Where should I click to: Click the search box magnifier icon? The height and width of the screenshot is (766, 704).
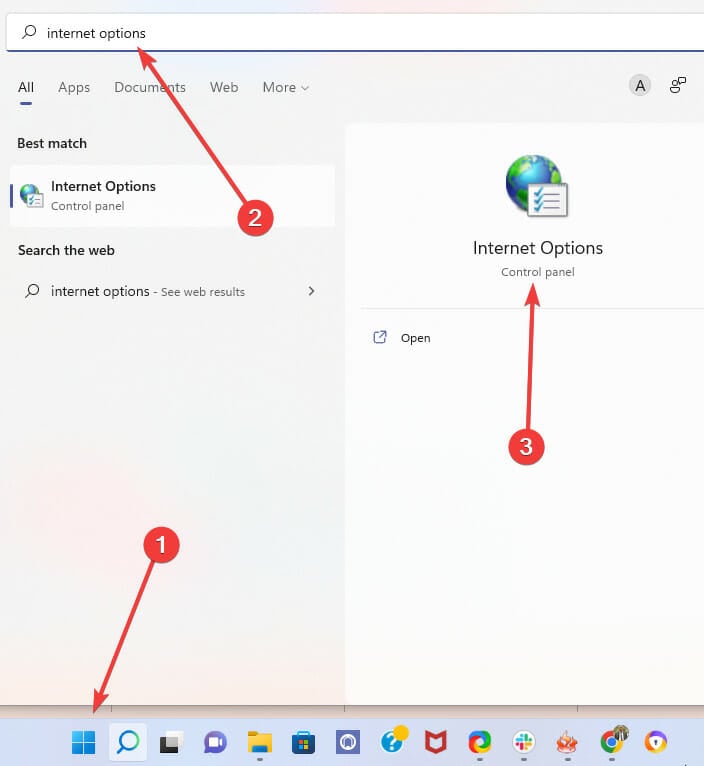click(29, 32)
